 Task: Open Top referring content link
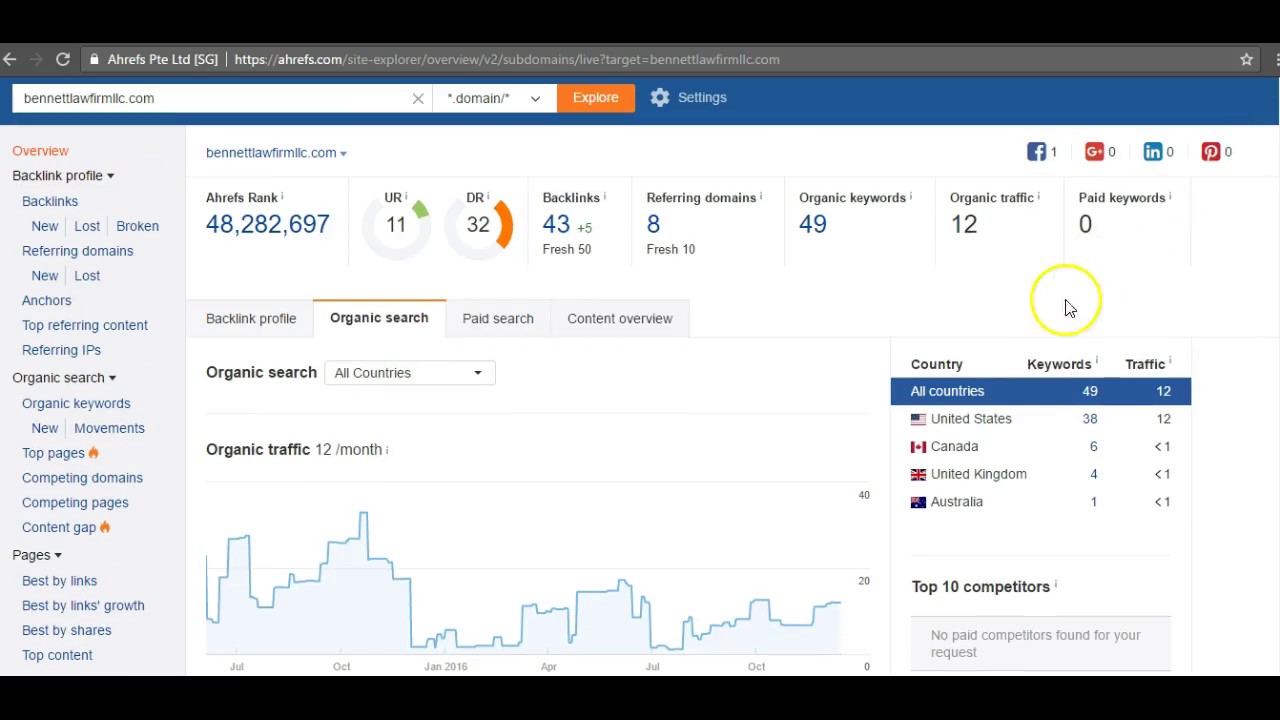coord(85,326)
